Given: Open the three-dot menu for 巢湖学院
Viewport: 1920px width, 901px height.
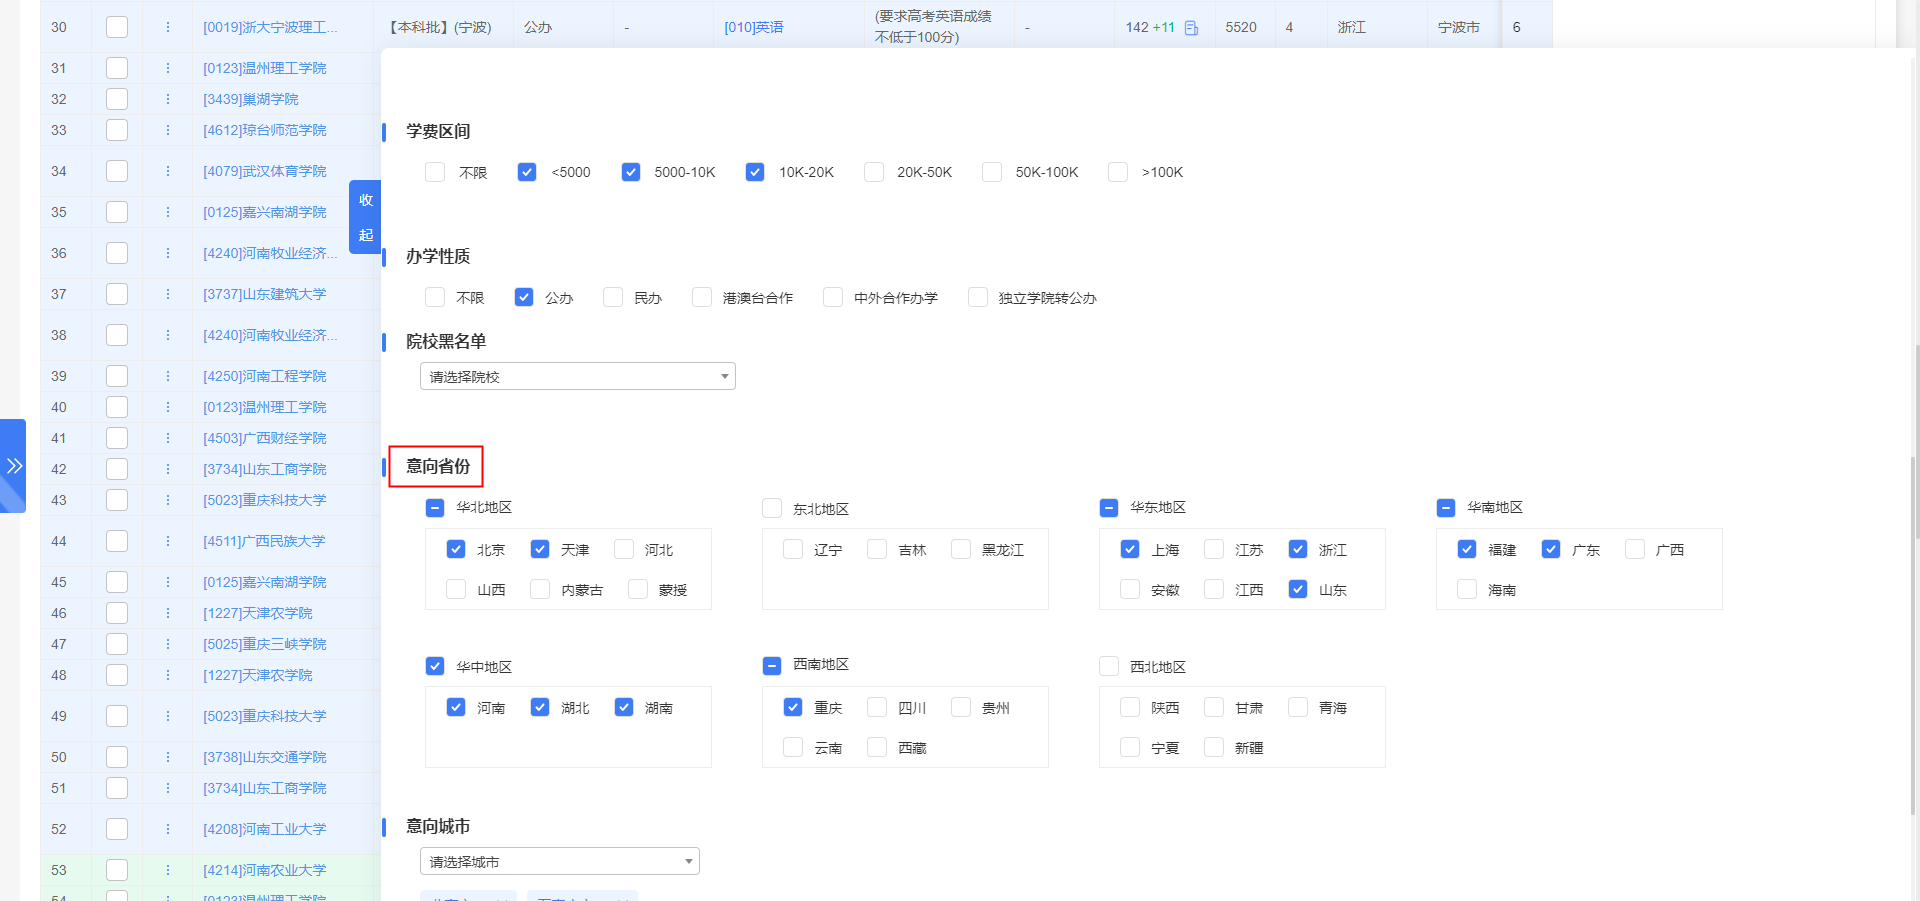Looking at the screenshot, I should (x=167, y=99).
